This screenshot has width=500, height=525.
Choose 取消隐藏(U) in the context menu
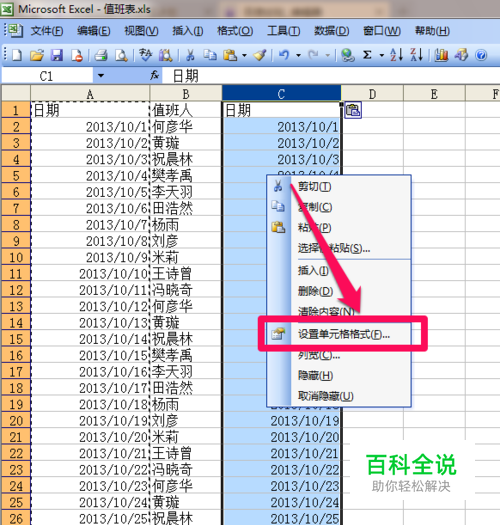tap(339, 396)
